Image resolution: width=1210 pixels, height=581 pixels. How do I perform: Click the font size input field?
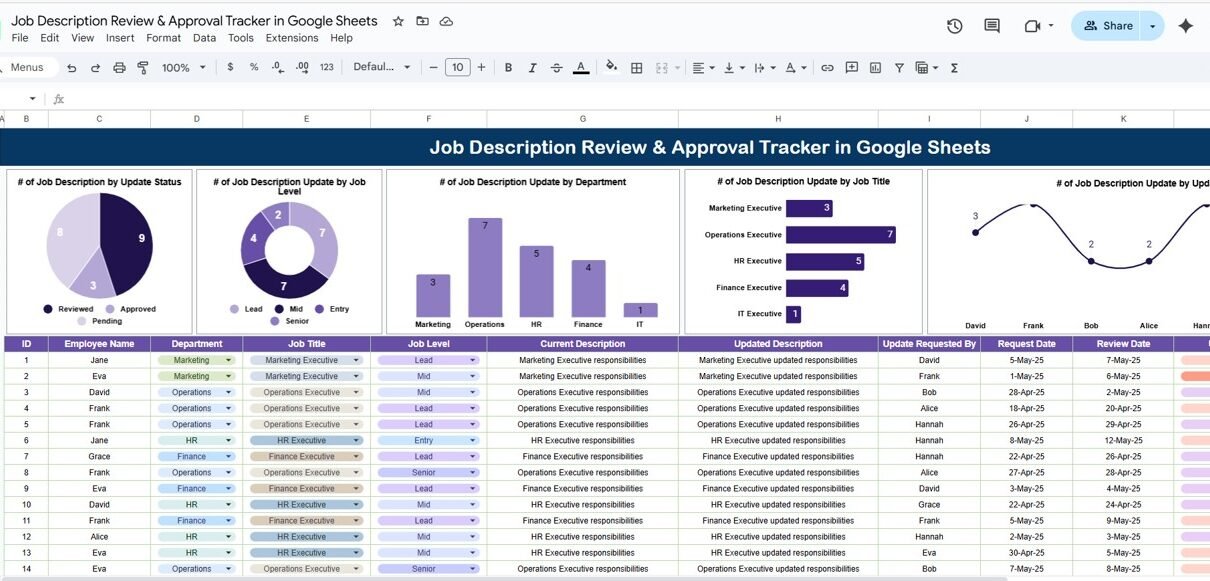[x=457, y=68]
